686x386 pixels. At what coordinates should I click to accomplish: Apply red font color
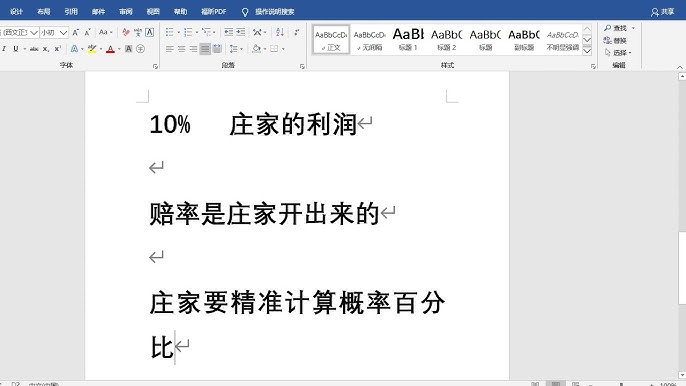point(111,49)
